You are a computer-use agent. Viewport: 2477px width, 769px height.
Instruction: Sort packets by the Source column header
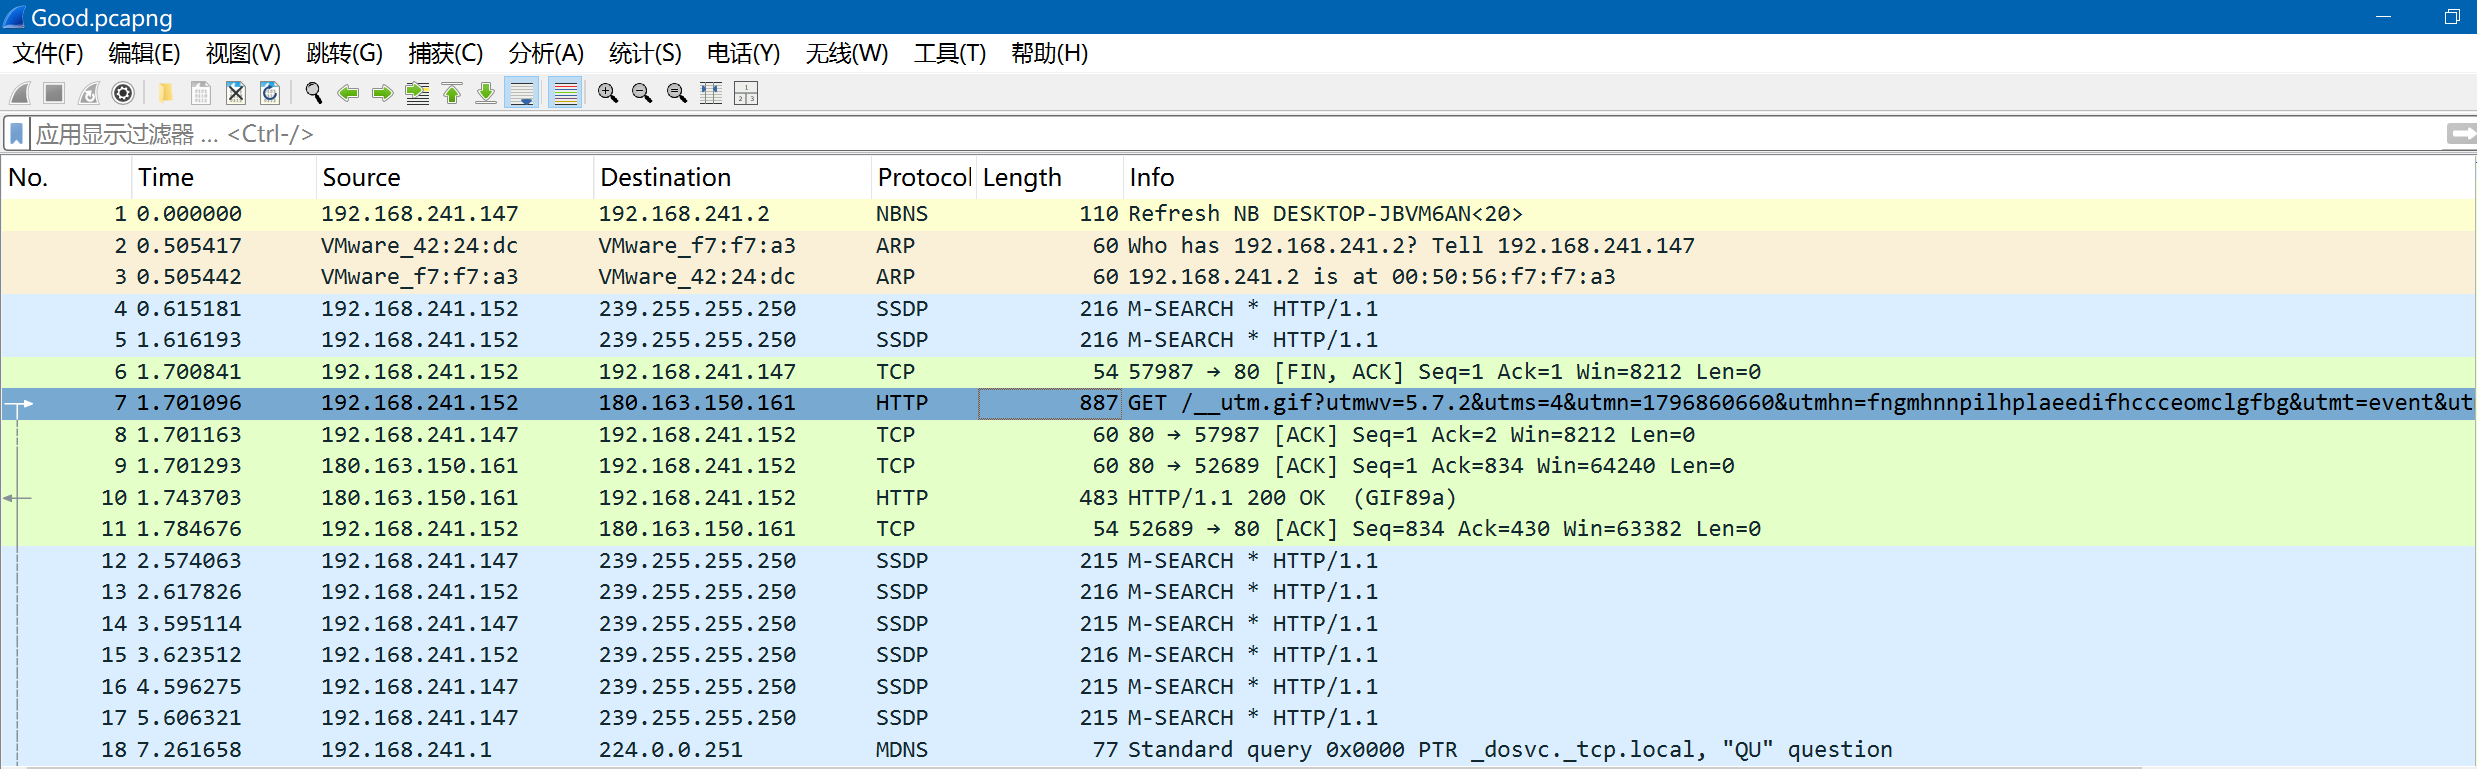361,177
